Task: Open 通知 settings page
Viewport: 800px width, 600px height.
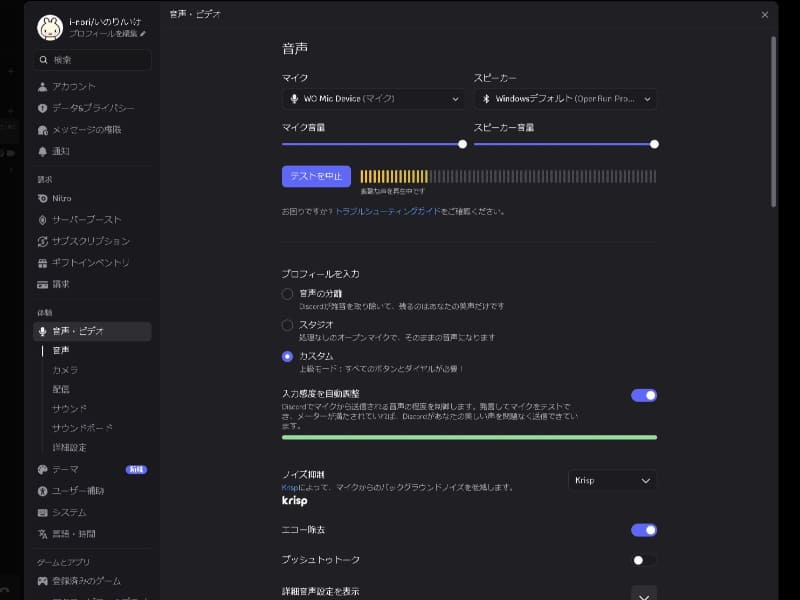Action: (92, 152)
